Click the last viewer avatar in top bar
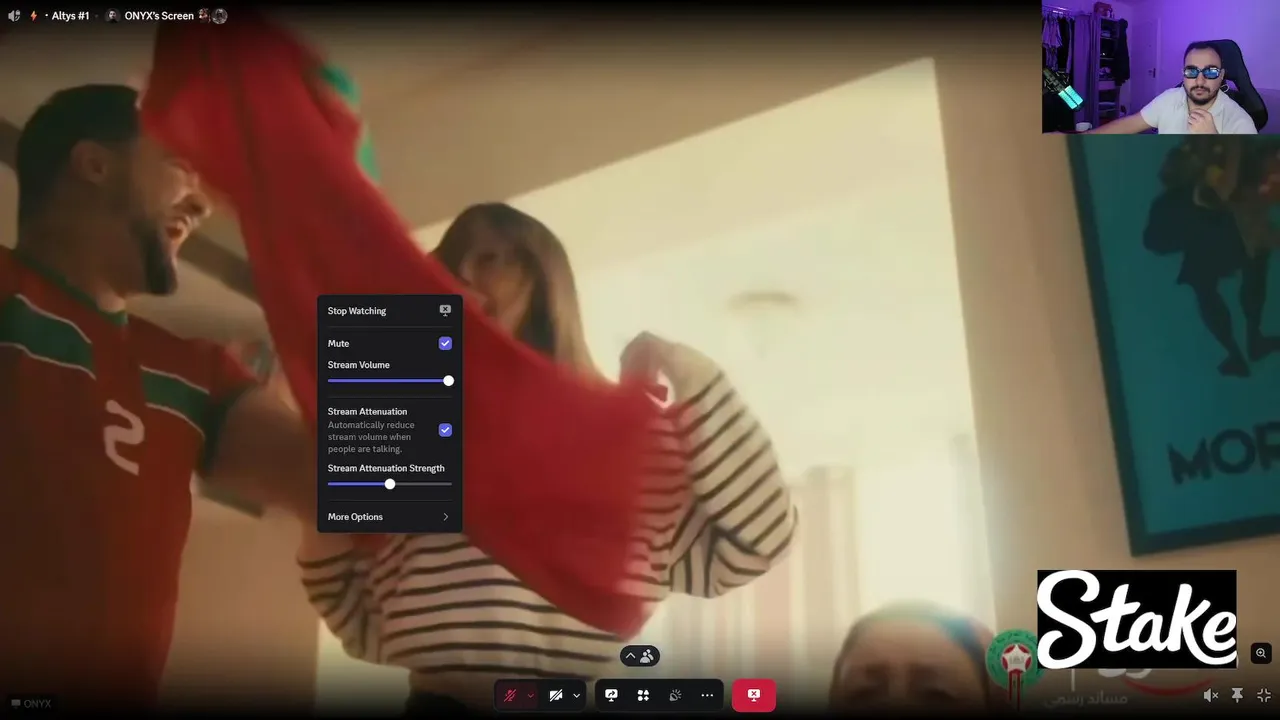The width and height of the screenshot is (1280, 720). pyautogui.click(x=219, y=16)
